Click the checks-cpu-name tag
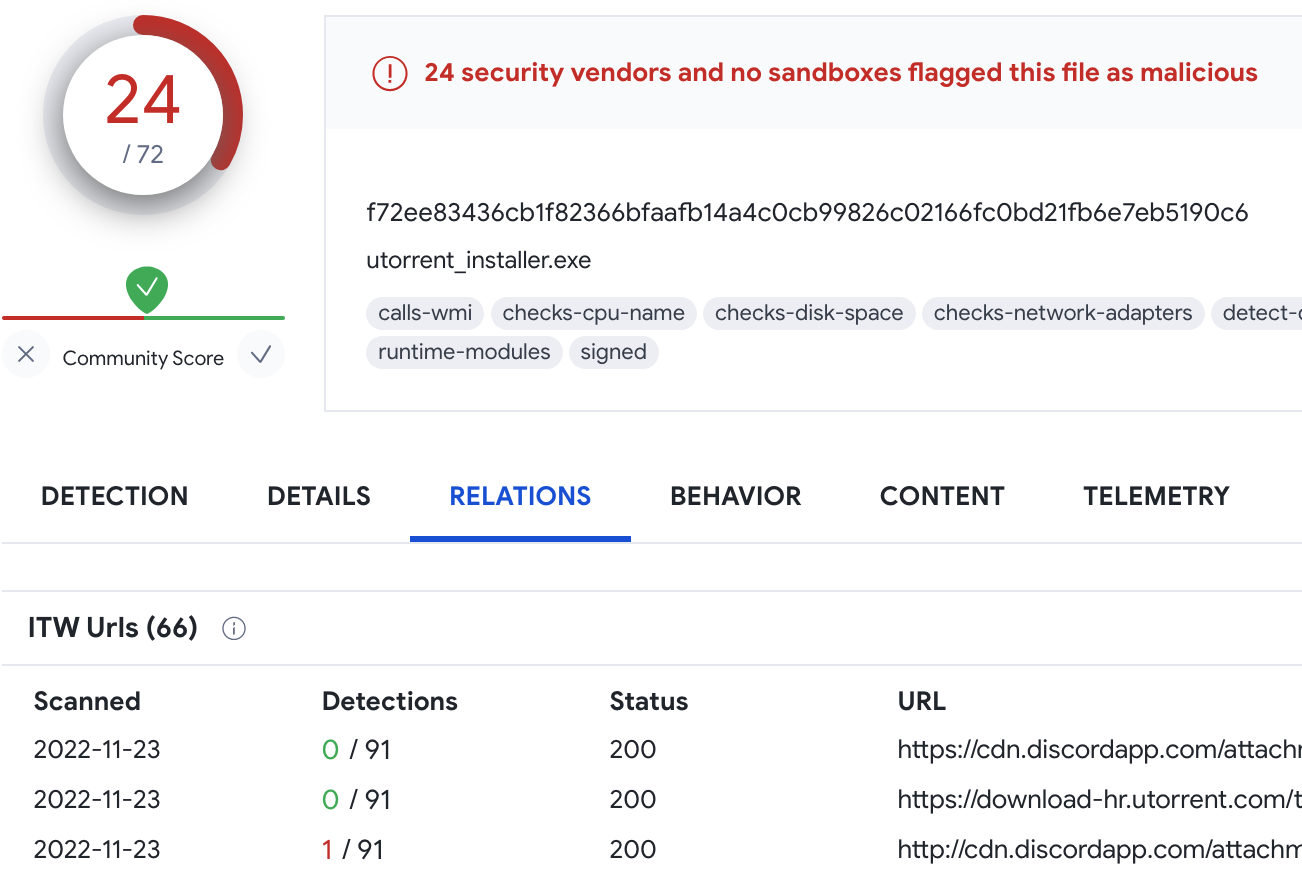 click(593, 313)
